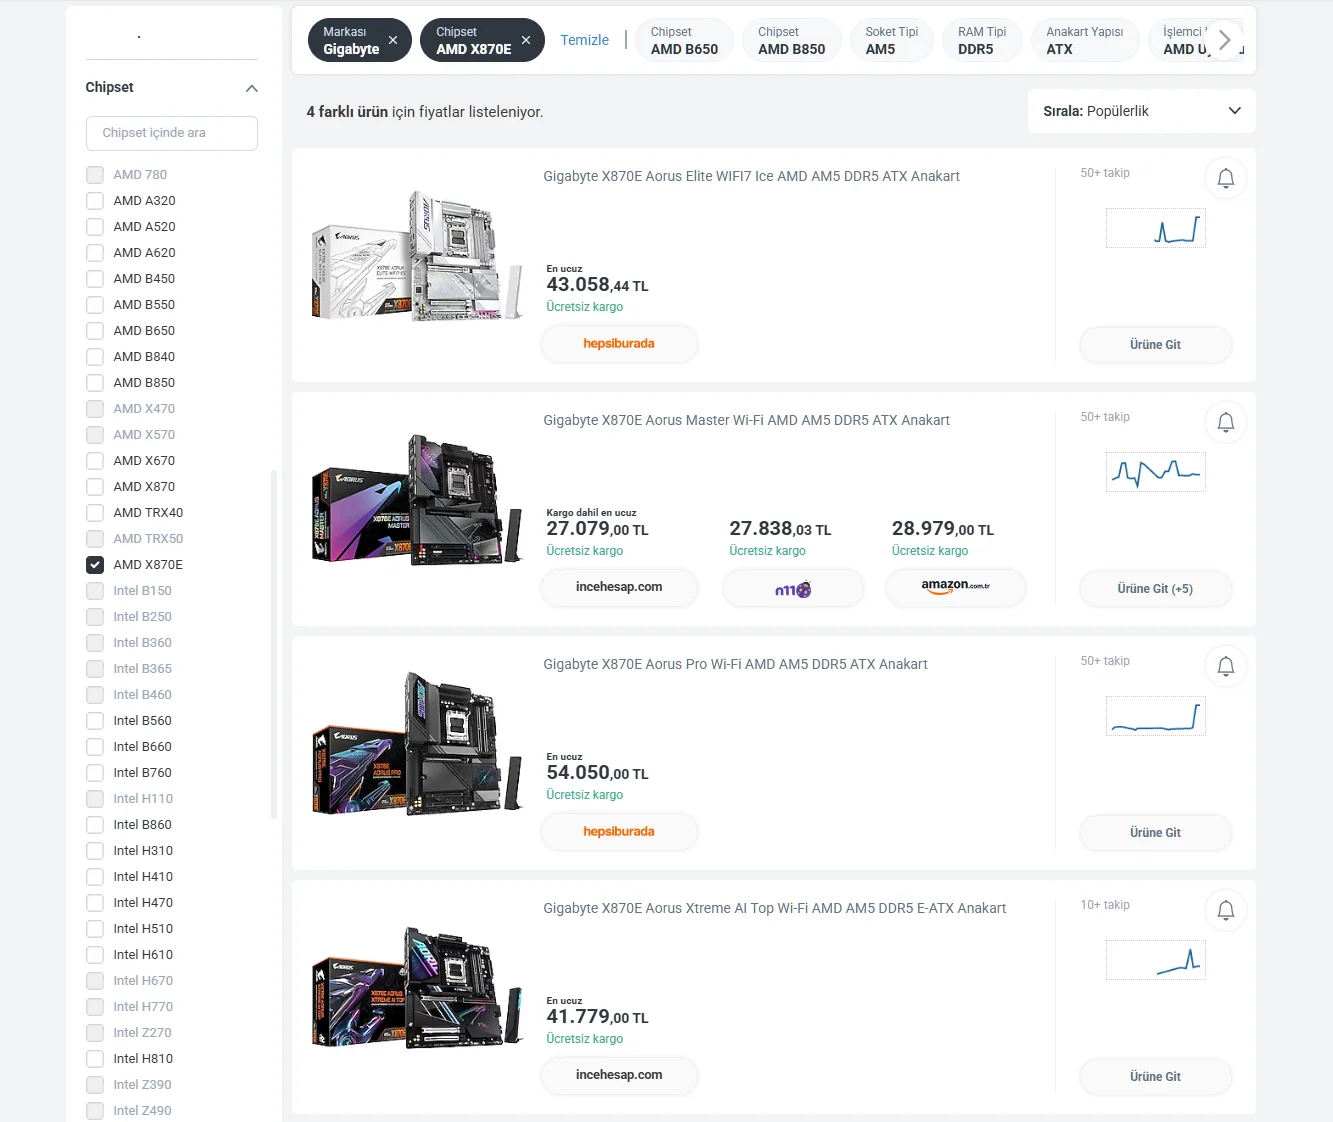
Task: Open price history chart for Aorus Master Wi-Fi
Action: [1156, 472]
